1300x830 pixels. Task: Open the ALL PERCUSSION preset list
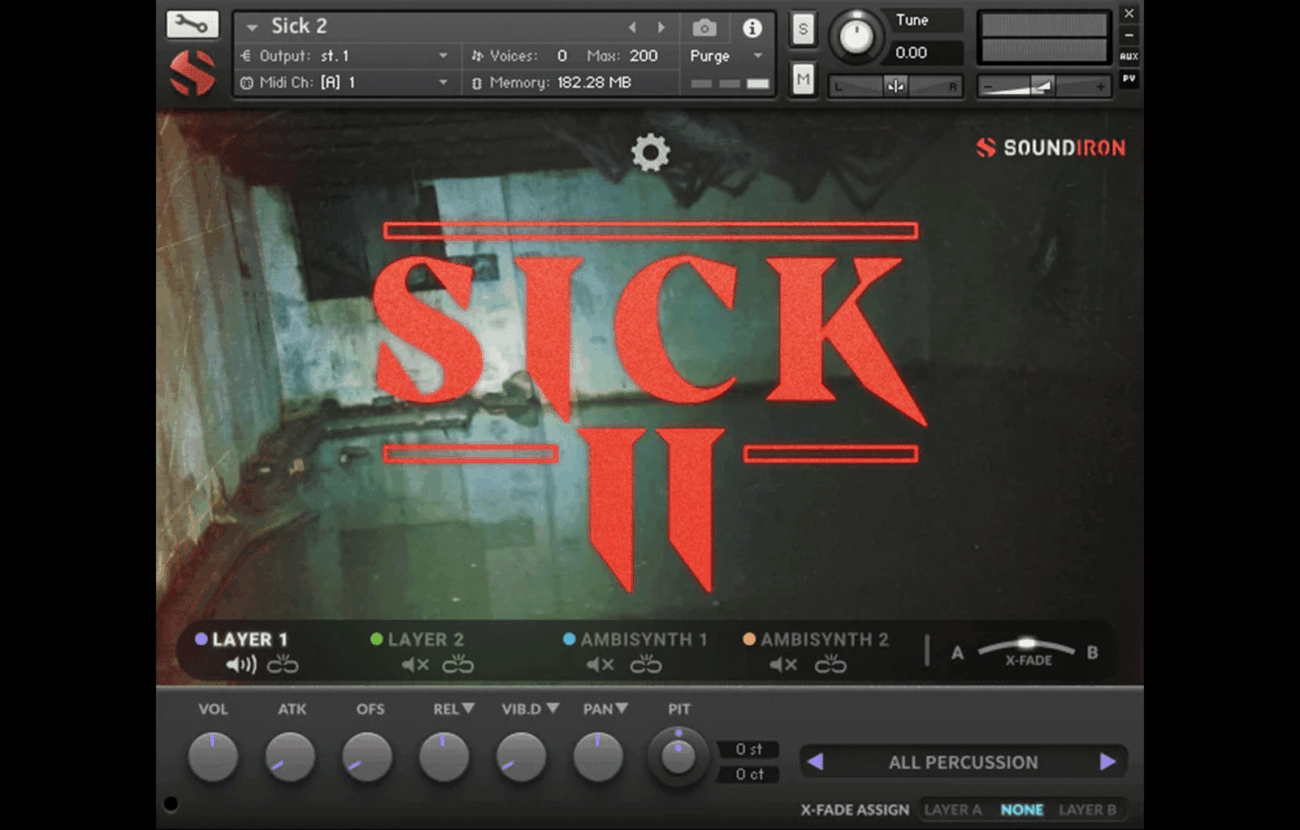[963, 762]
